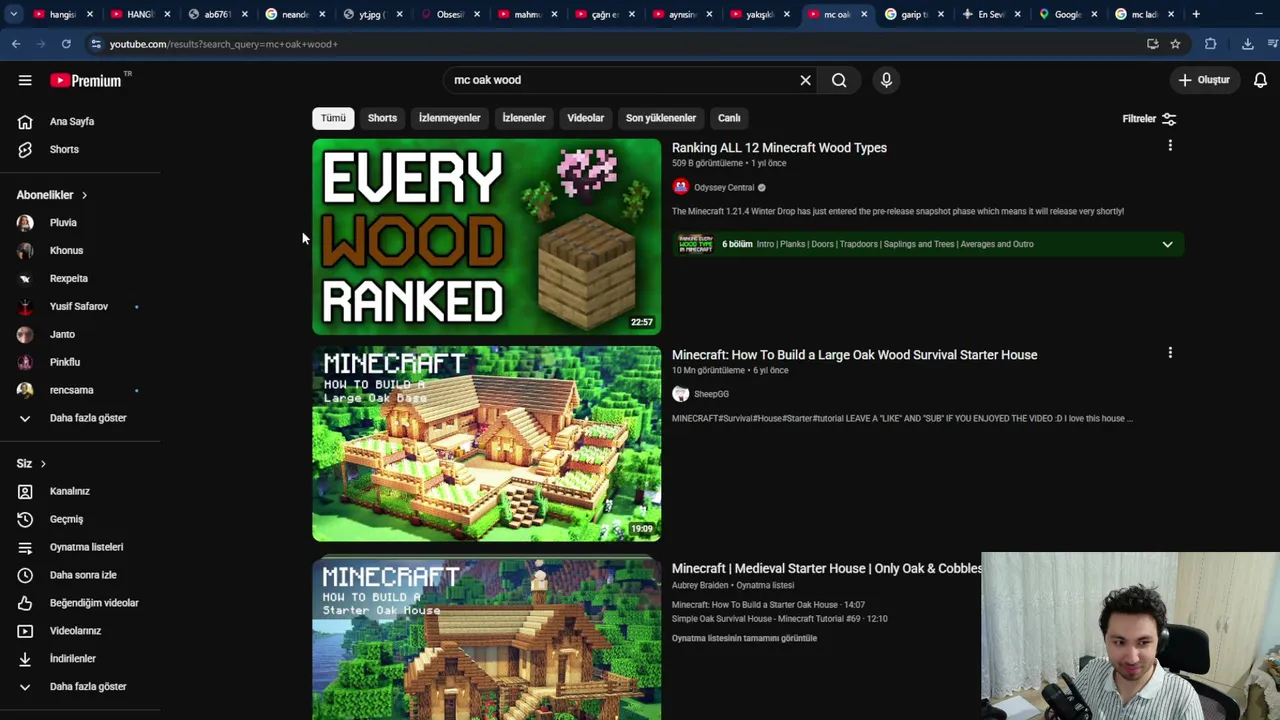The width and height of the screenshot is (1280, 720).
Task: Open 'How To Build a Large Oak Wood' title
Action: [x=854, y=355]
